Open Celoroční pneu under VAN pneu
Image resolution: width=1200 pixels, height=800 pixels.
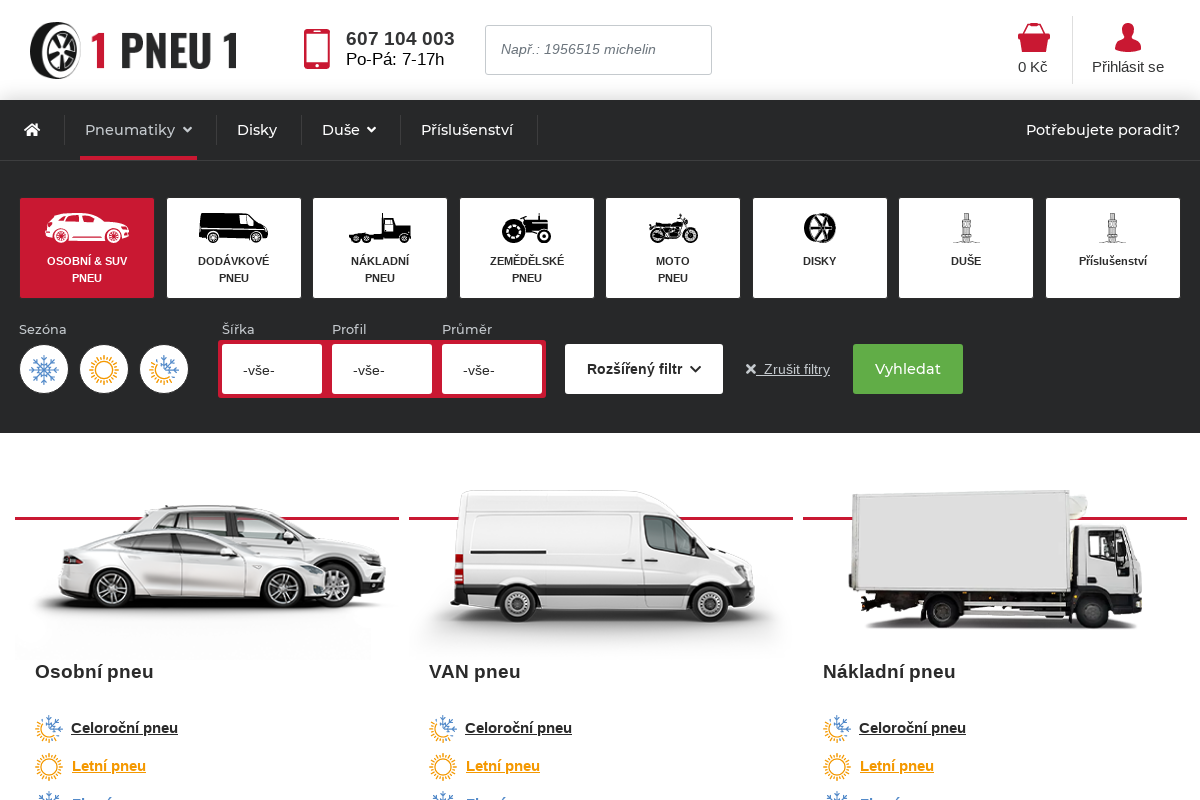point(518,728)
